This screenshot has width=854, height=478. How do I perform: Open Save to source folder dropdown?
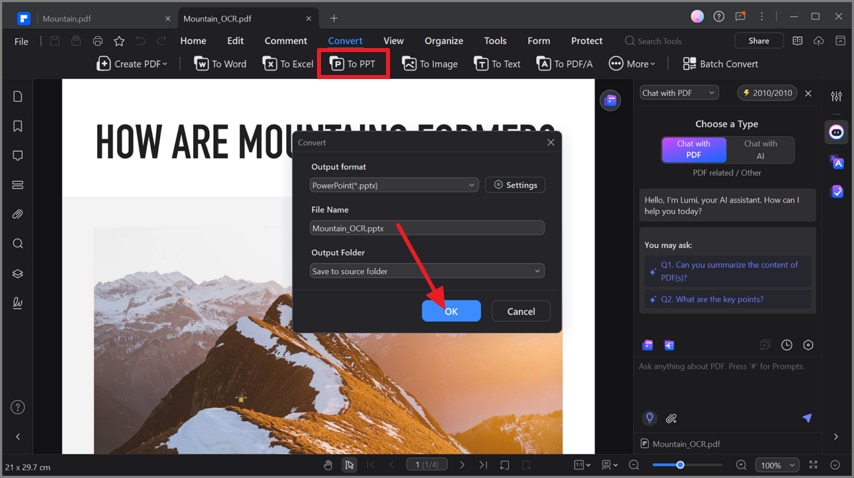click(427, 271)
